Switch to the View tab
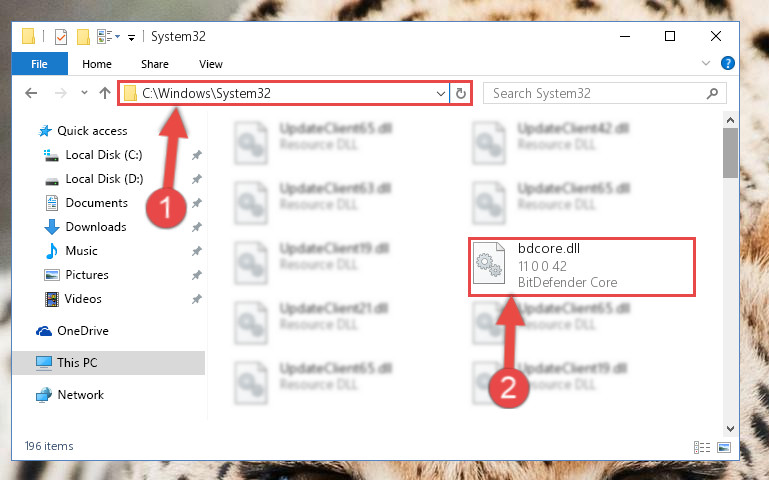This screenshot has height=480, width=769. (x=210, y=64)
